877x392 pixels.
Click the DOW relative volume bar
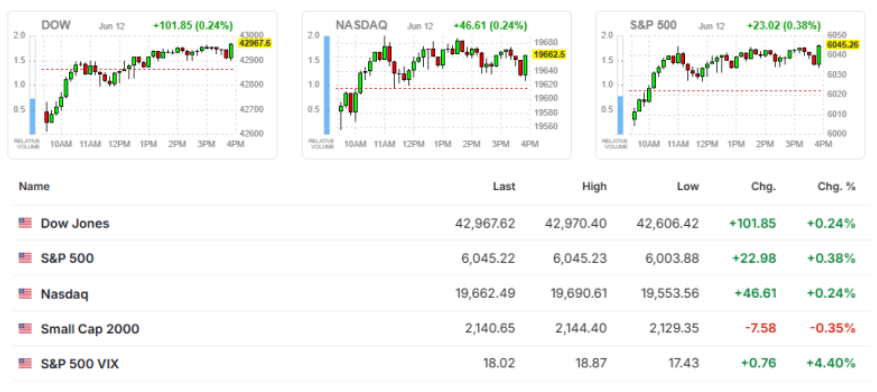pyautogui.click(x=32, y=117)
